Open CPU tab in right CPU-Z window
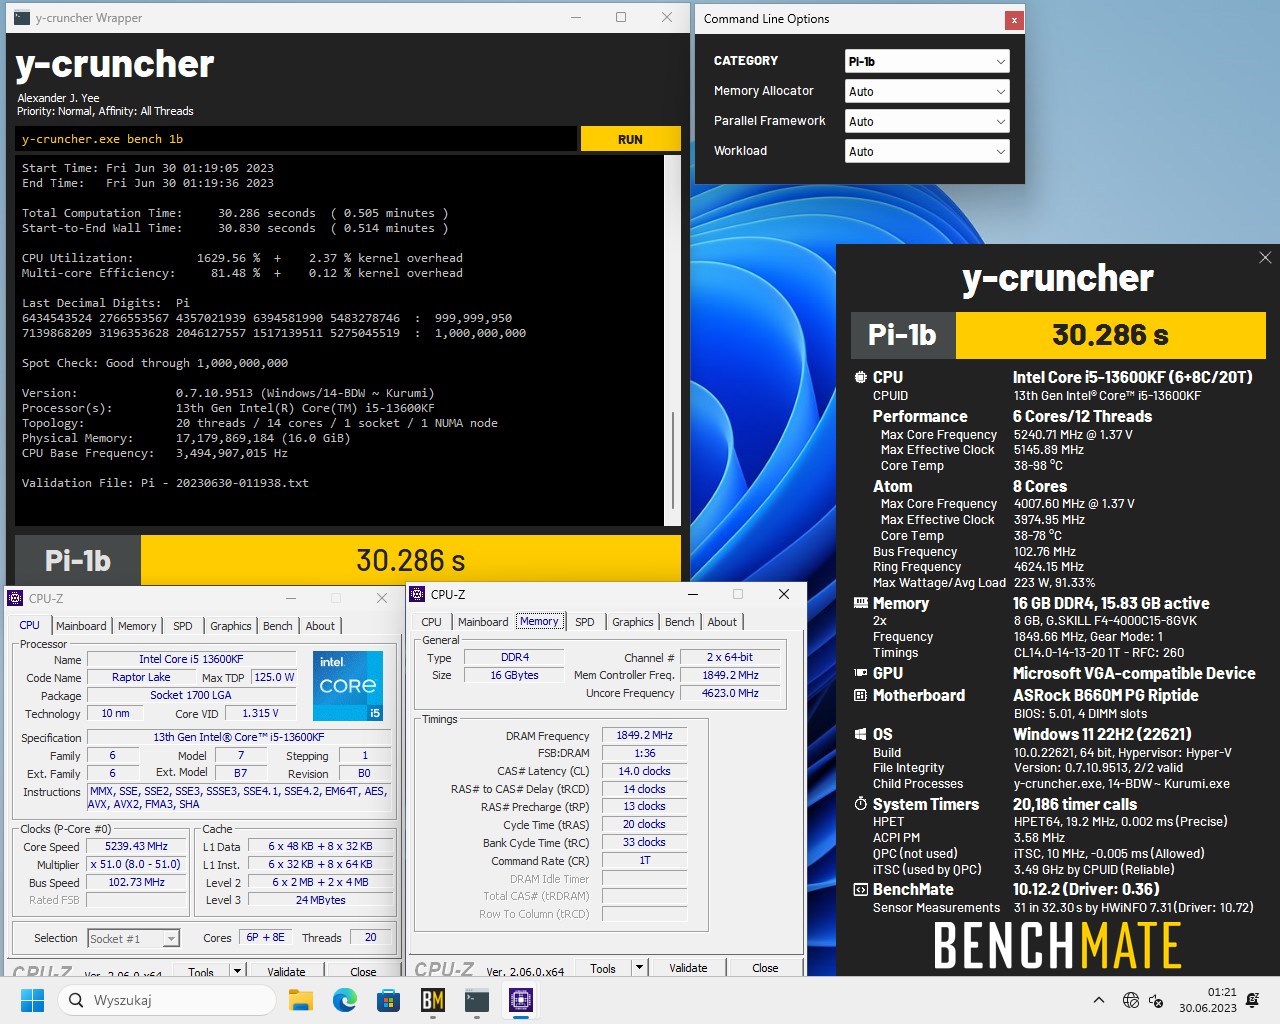This screenshot has width=1280, height=1024. click(431, 622)
